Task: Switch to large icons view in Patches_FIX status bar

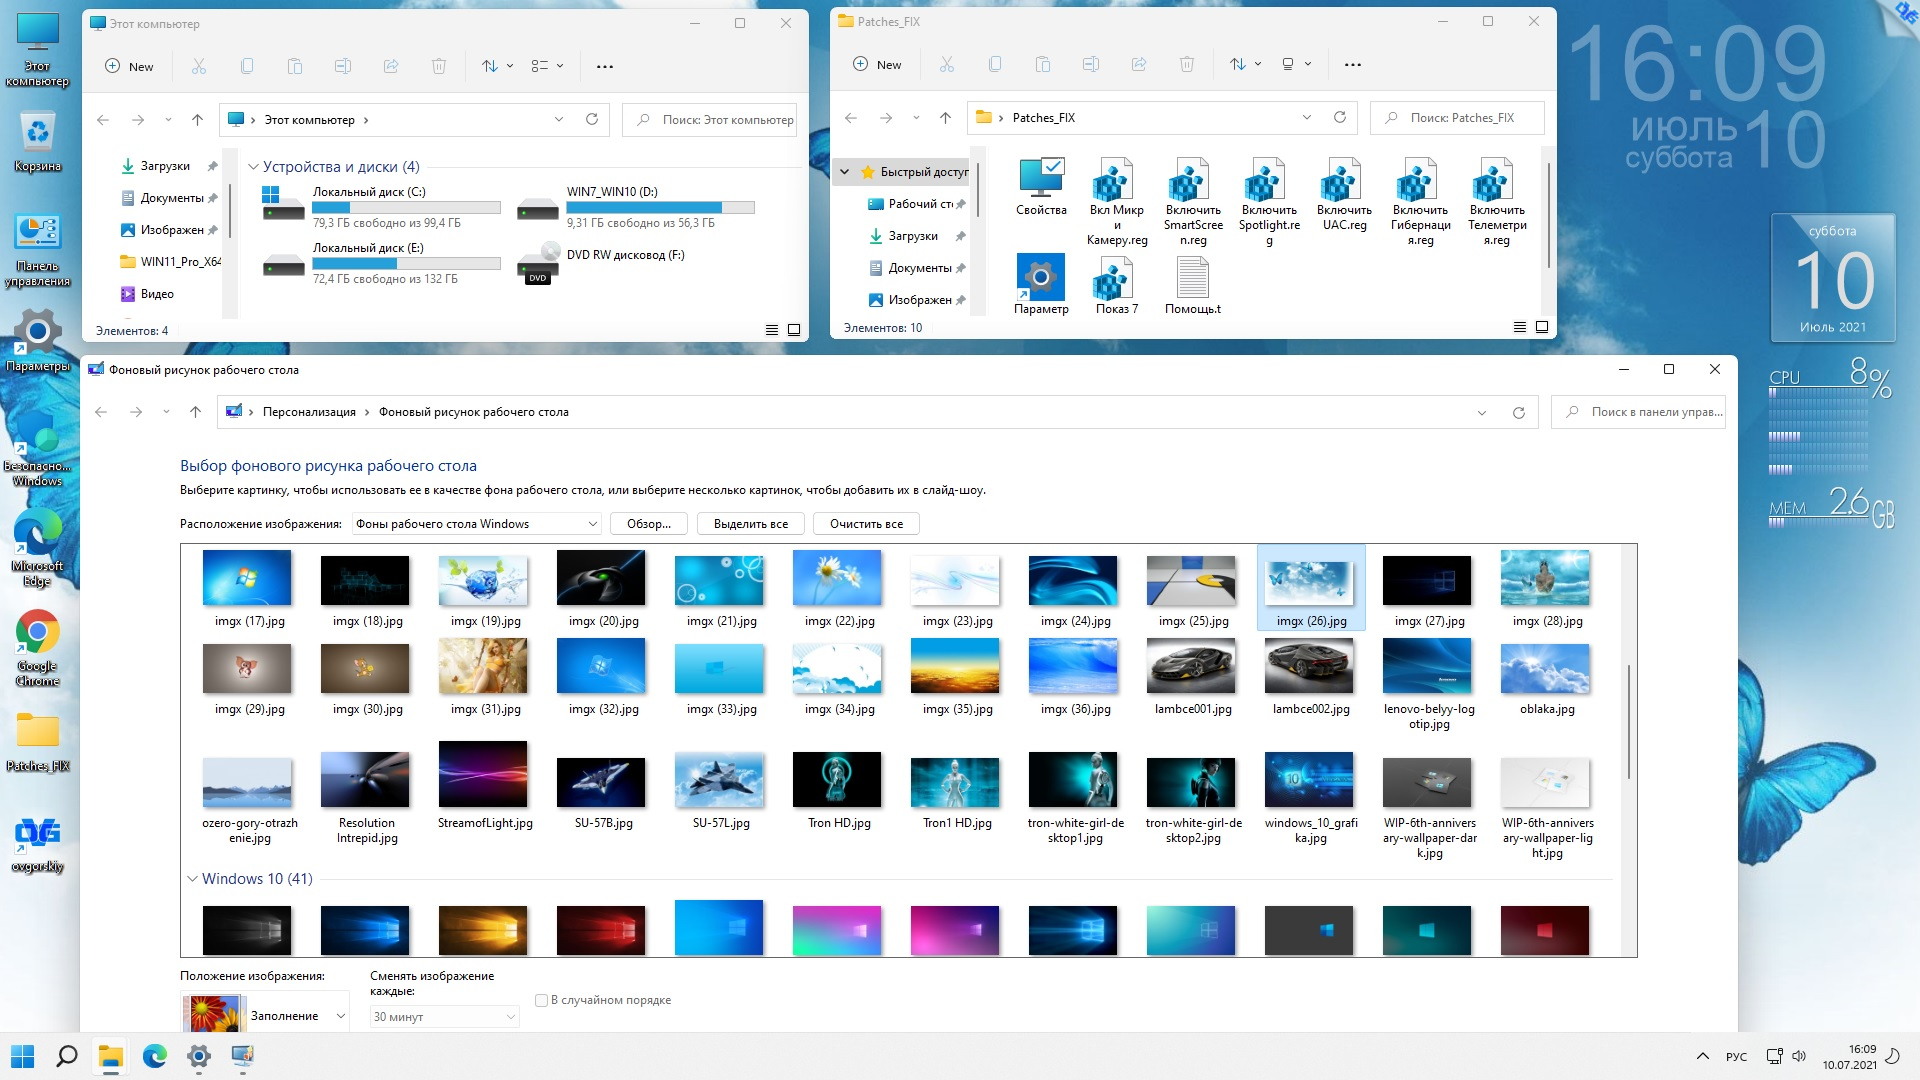Action: 1542,327
